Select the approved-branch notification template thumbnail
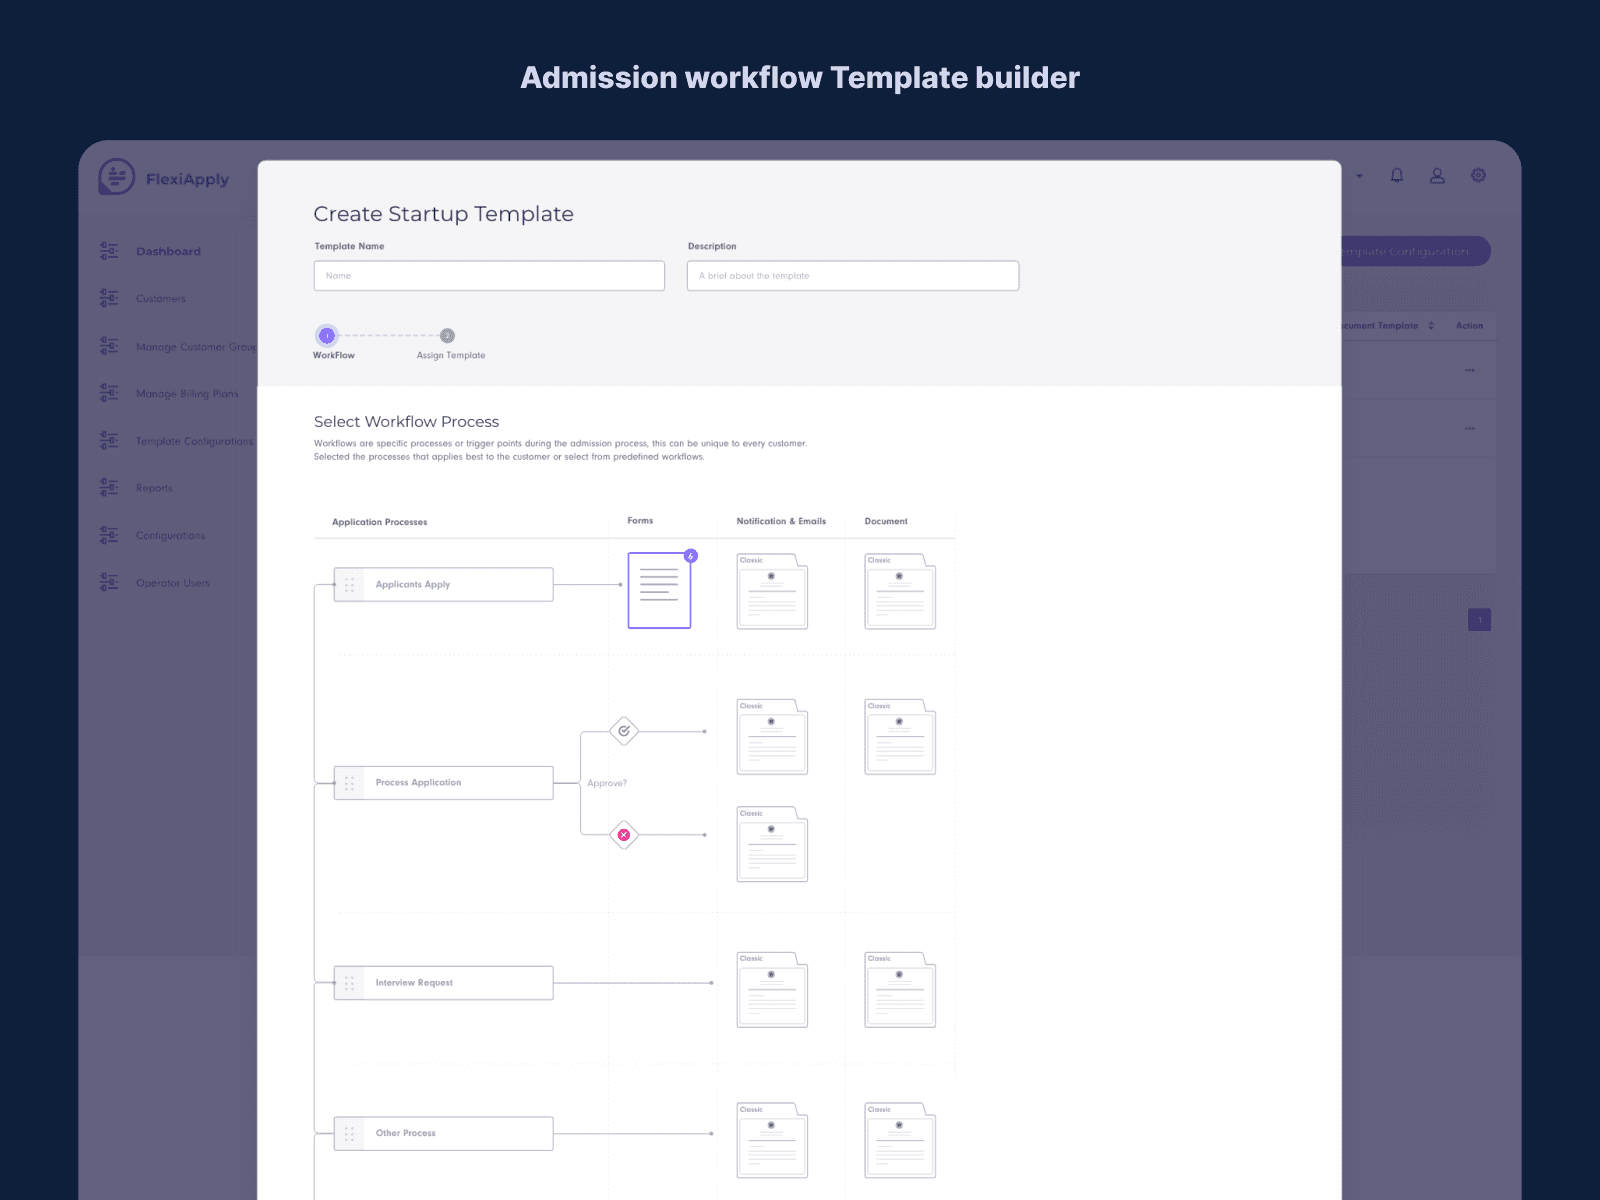 (x=772, y=737)
